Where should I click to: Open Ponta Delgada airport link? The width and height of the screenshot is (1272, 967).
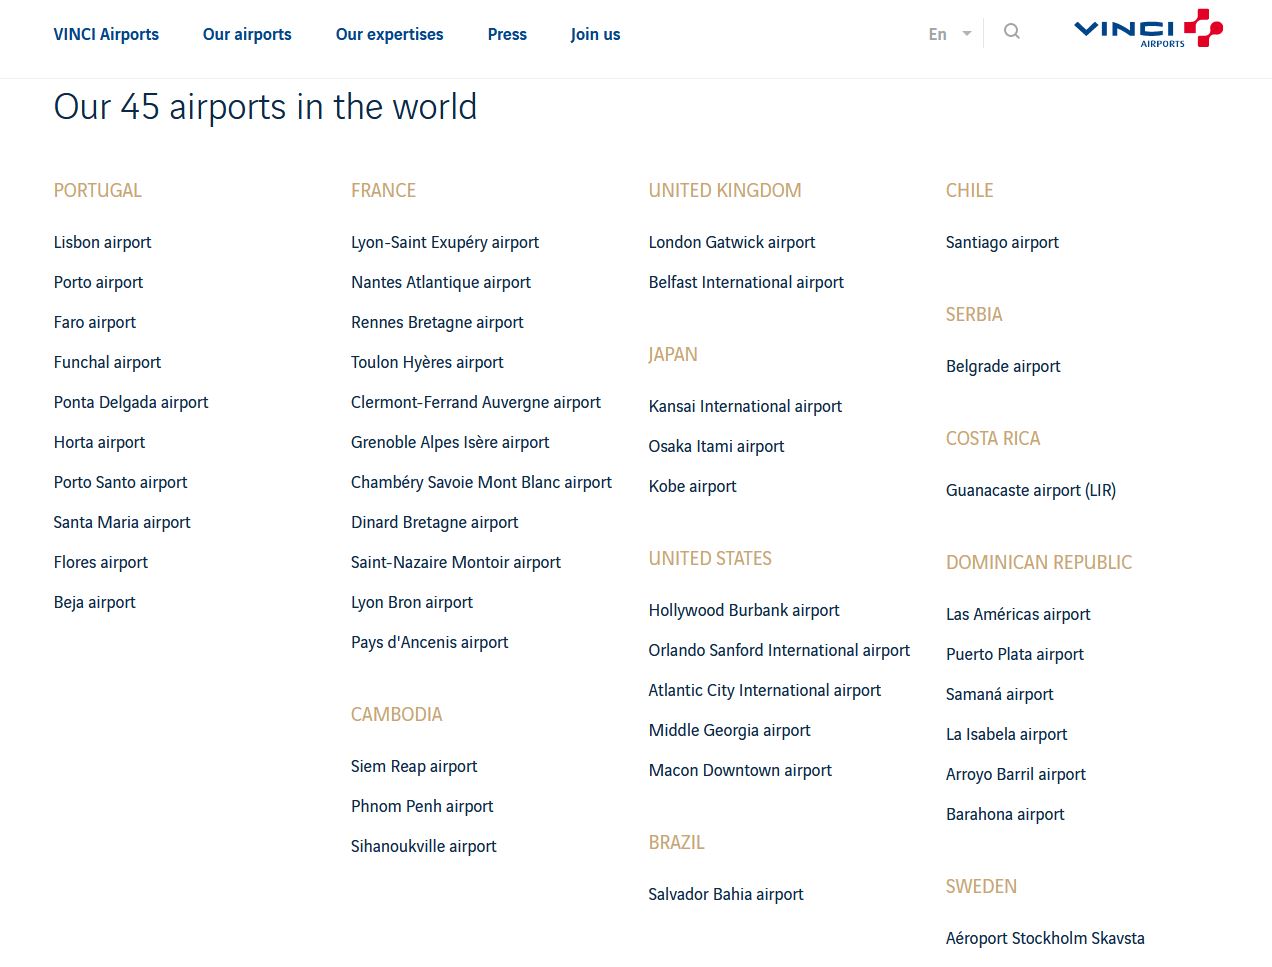tap(131, 402)
